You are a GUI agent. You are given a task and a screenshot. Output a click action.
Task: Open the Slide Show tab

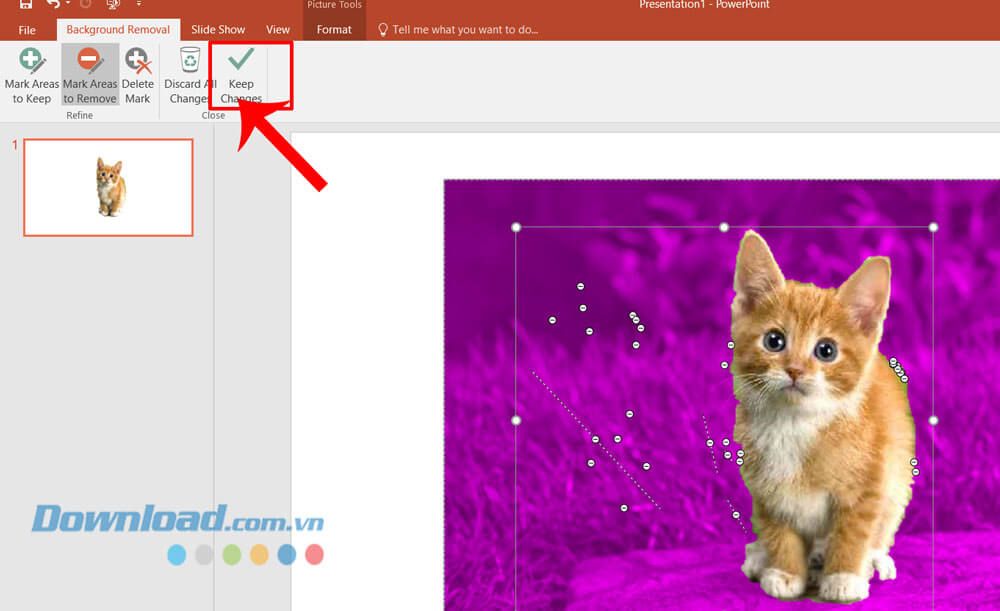point(217,30)
